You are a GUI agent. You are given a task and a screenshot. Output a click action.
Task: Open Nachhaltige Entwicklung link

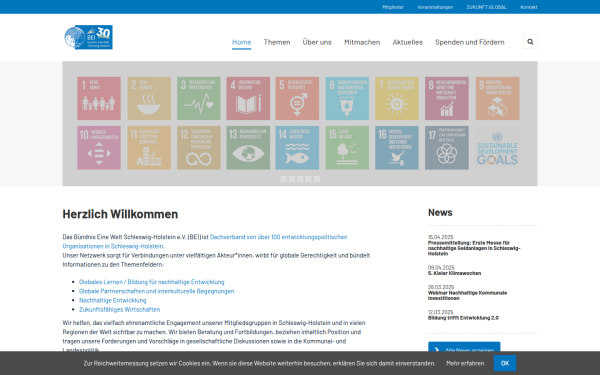click(112, 300)
